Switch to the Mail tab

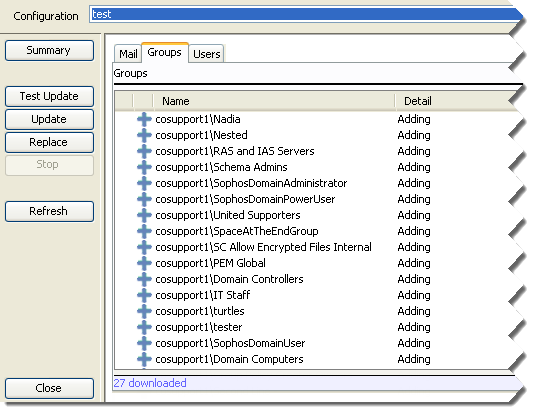click(x=128, y=54)
